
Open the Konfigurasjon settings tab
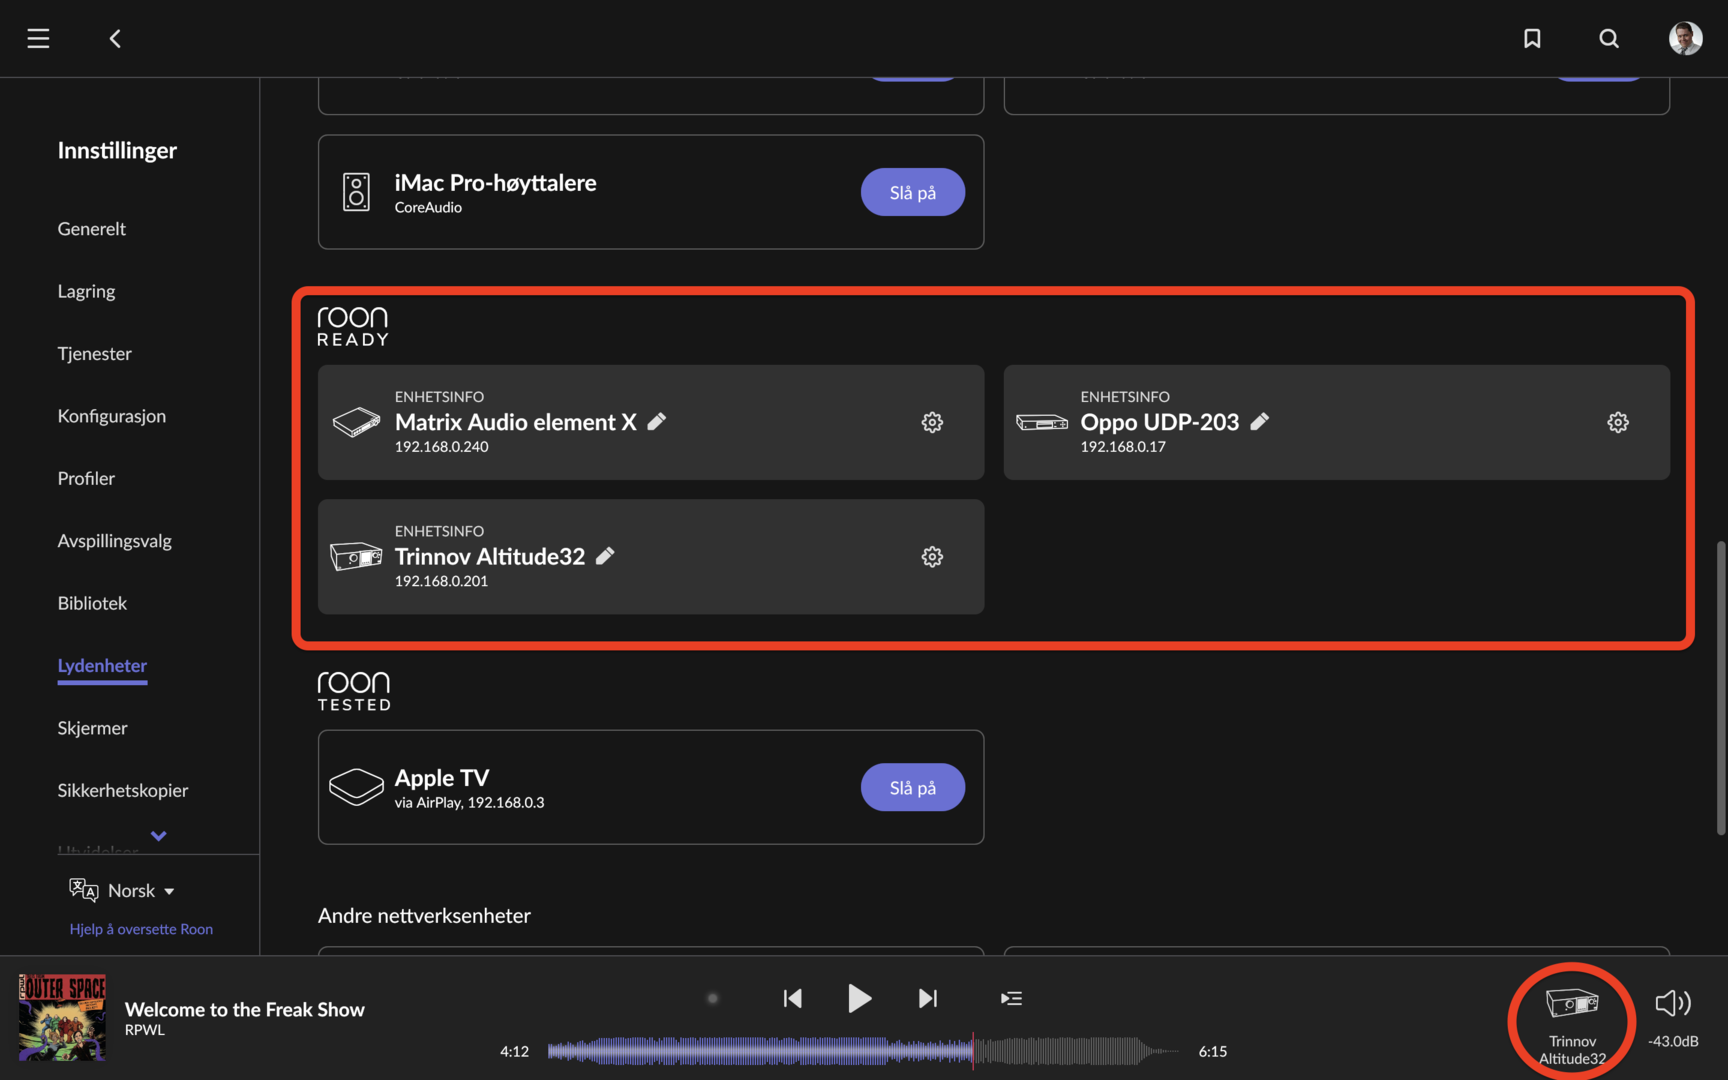(112, 416)
